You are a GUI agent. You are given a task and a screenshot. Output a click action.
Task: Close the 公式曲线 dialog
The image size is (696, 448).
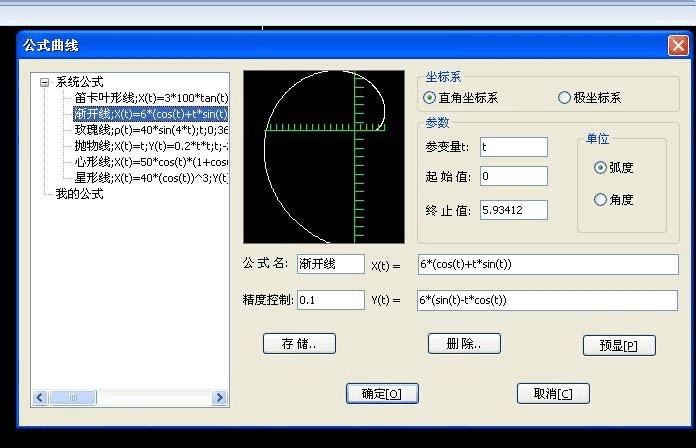[x=678, y=46]
